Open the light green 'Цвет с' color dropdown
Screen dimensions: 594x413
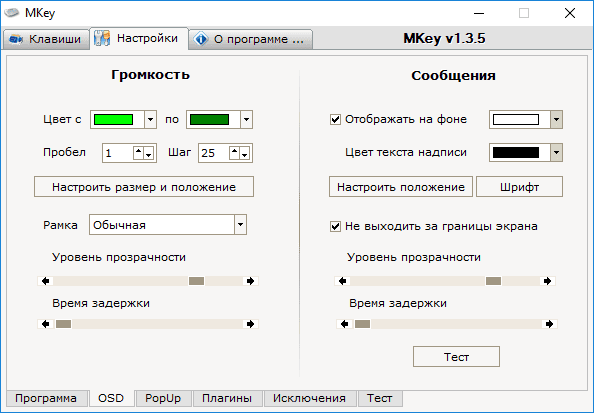[x=150, y=120]
